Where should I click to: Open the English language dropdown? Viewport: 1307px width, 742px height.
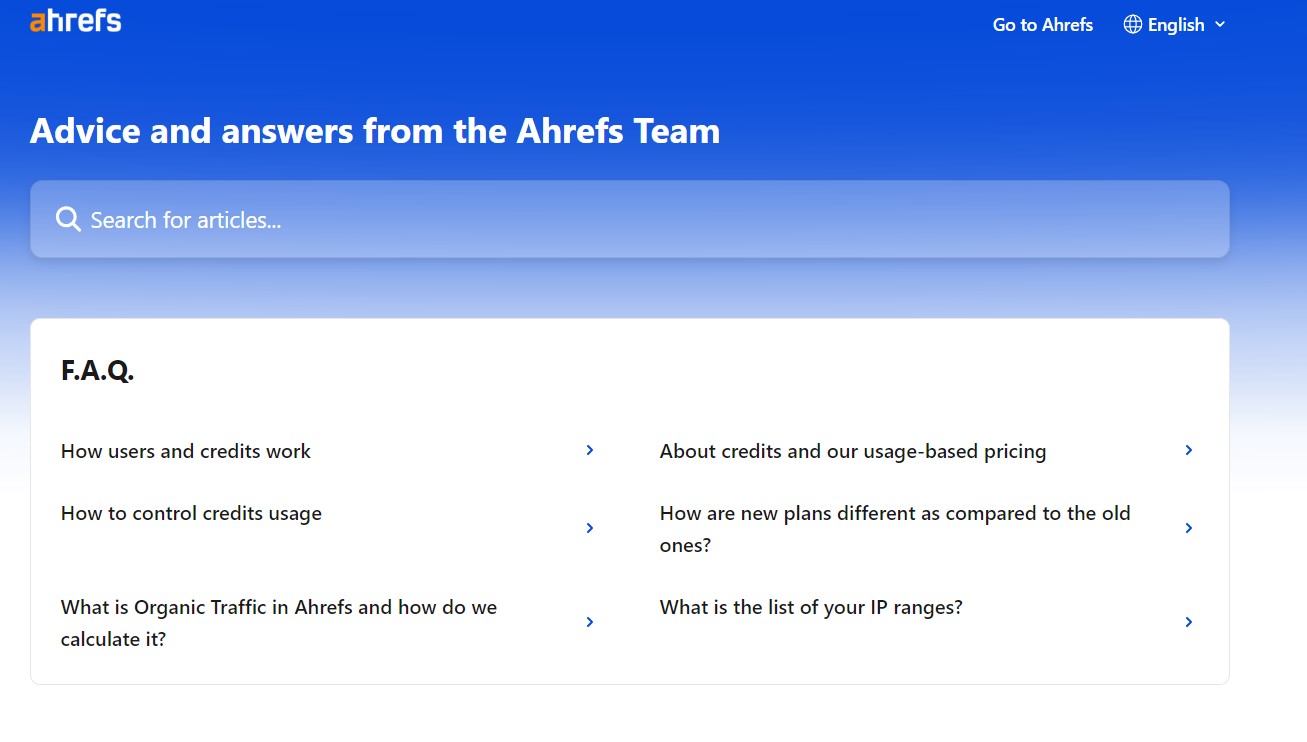point(1175,25)
